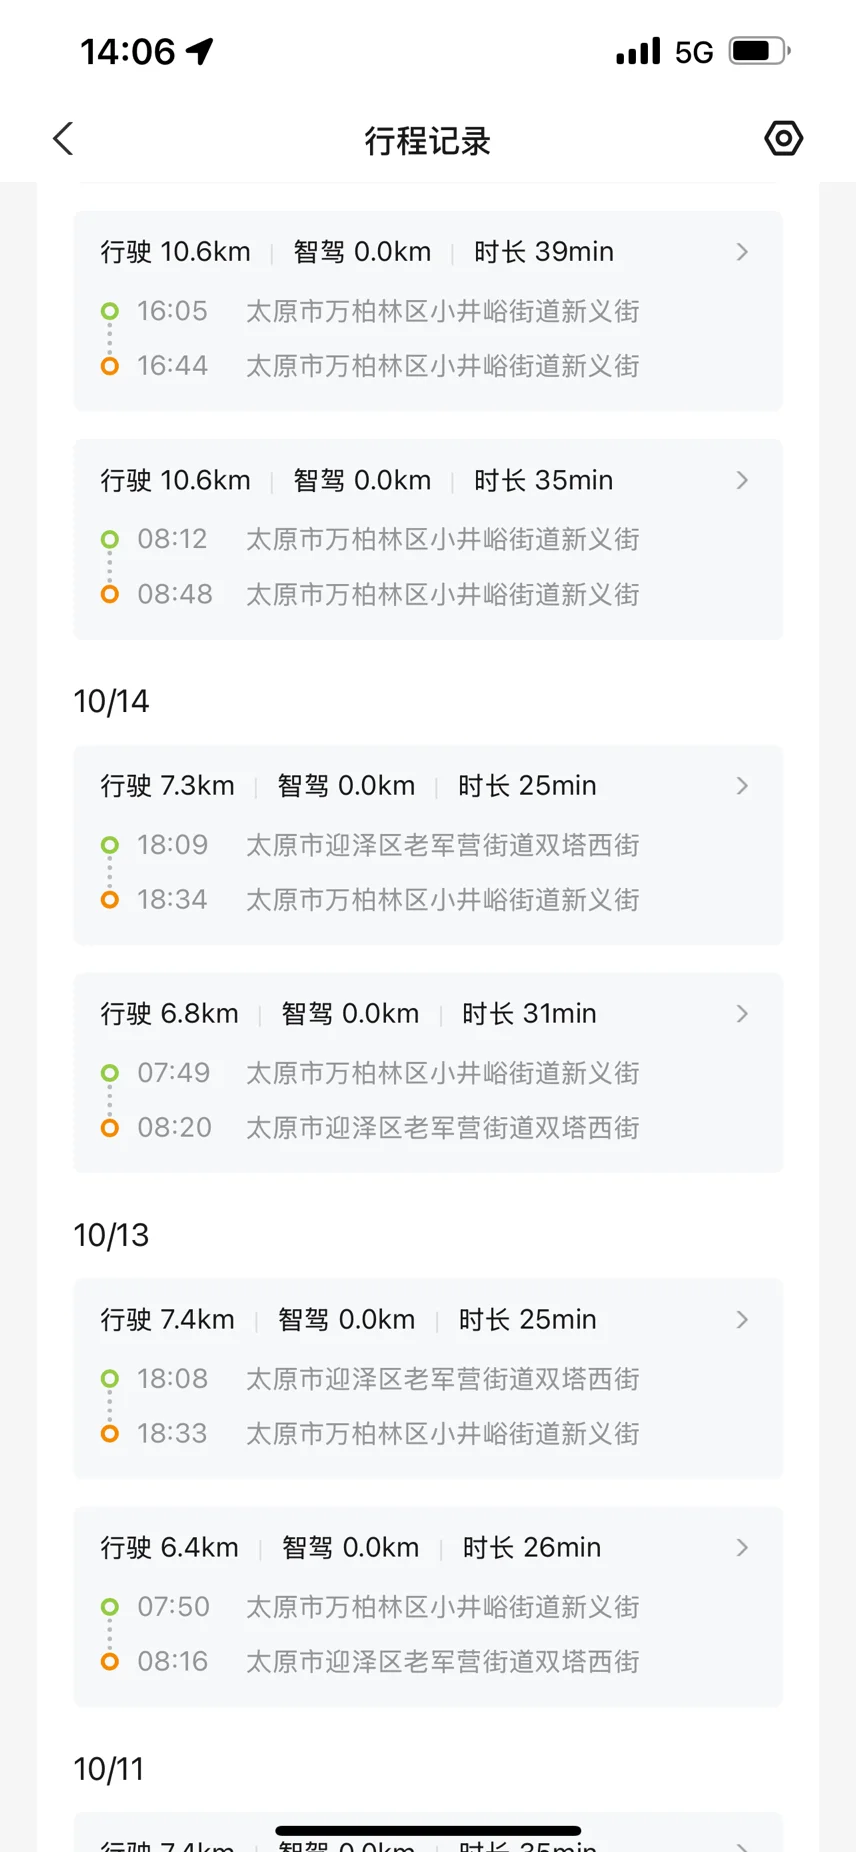Tap the back arrow icon

pyautogui.click(x=64, y=139)
